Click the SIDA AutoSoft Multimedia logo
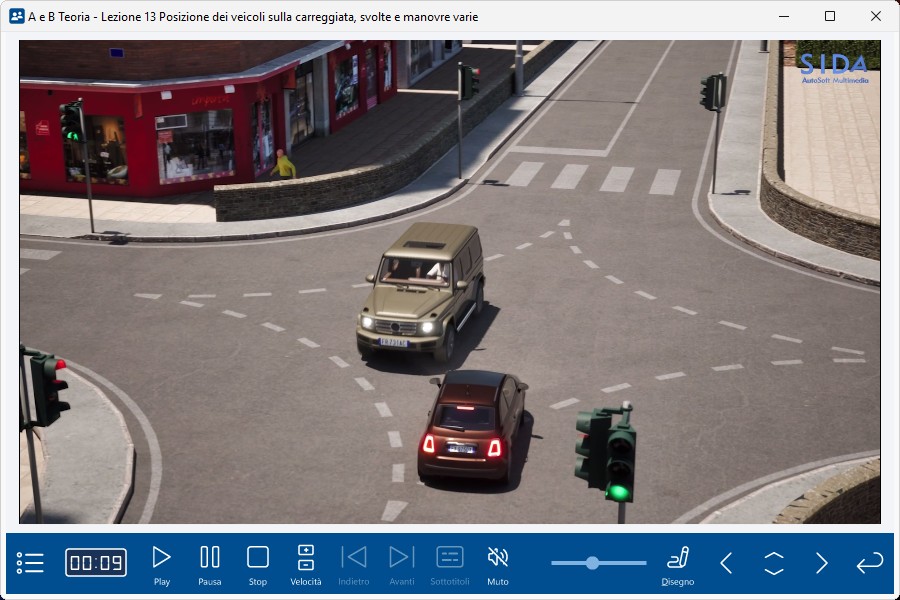The image size is (900, 600). [834, 68]
